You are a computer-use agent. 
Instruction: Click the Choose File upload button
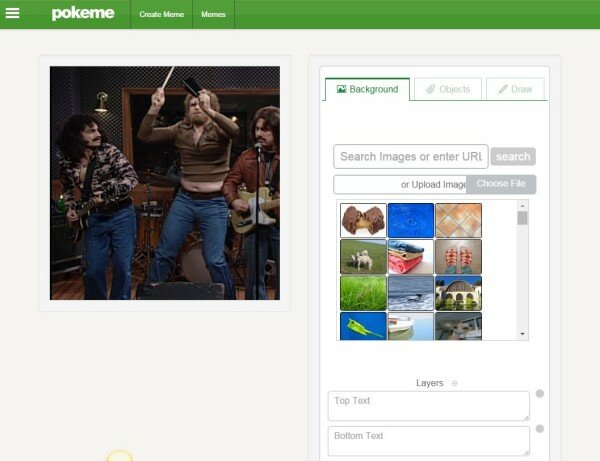pyautogui.click(x=501, y=184)
